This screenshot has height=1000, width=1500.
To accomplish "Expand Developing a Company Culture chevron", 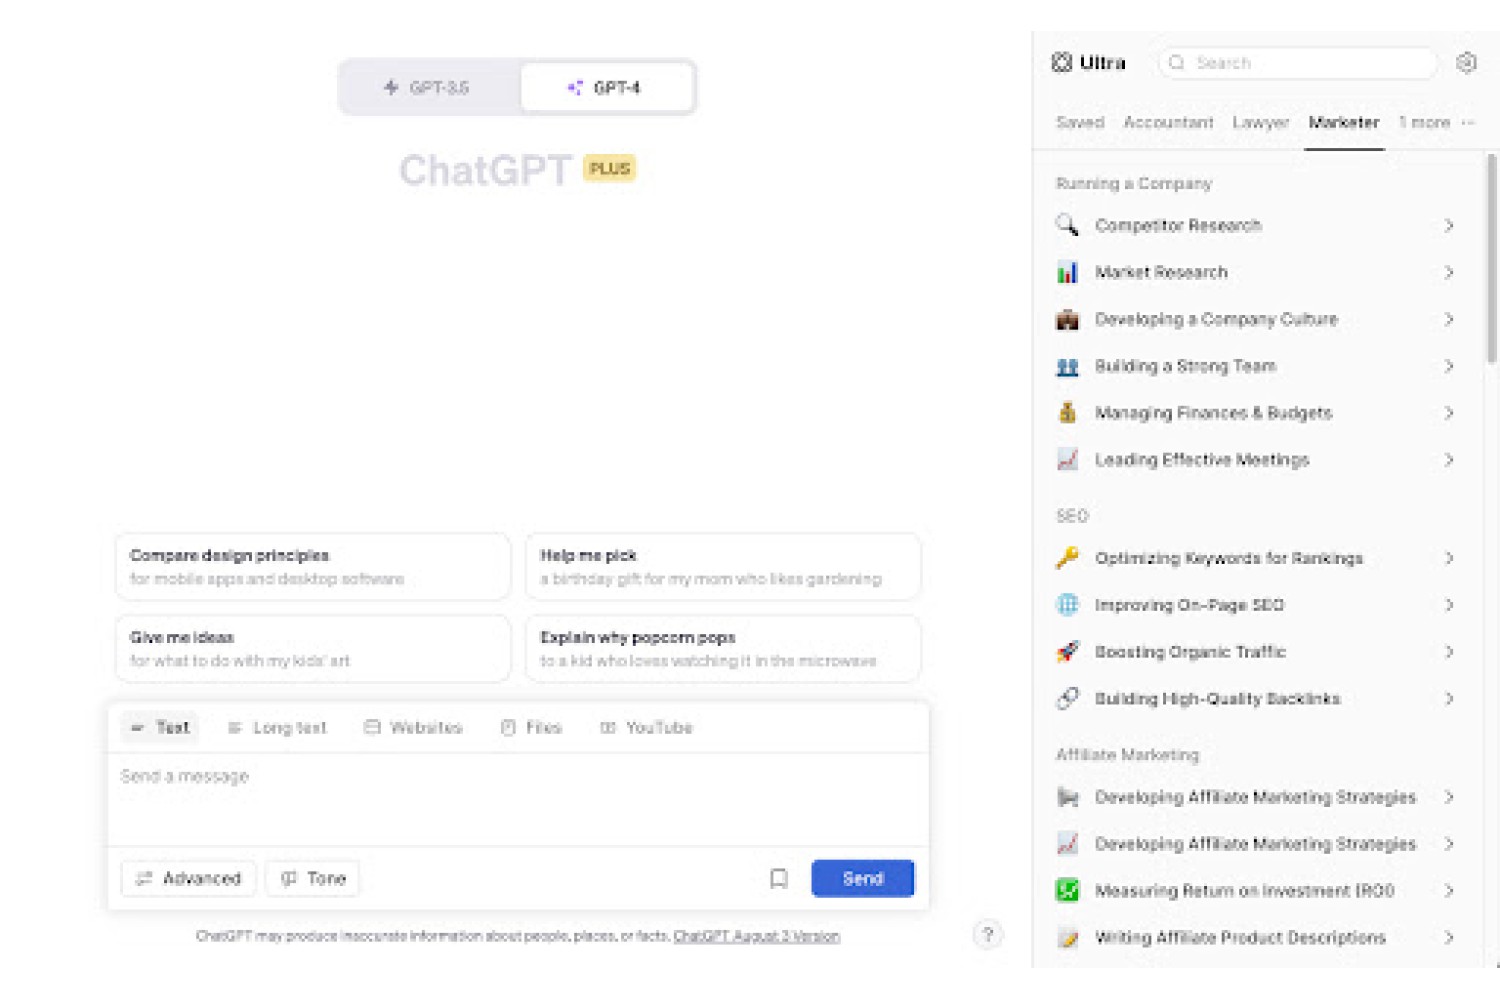I will (x=1449, y=319).
